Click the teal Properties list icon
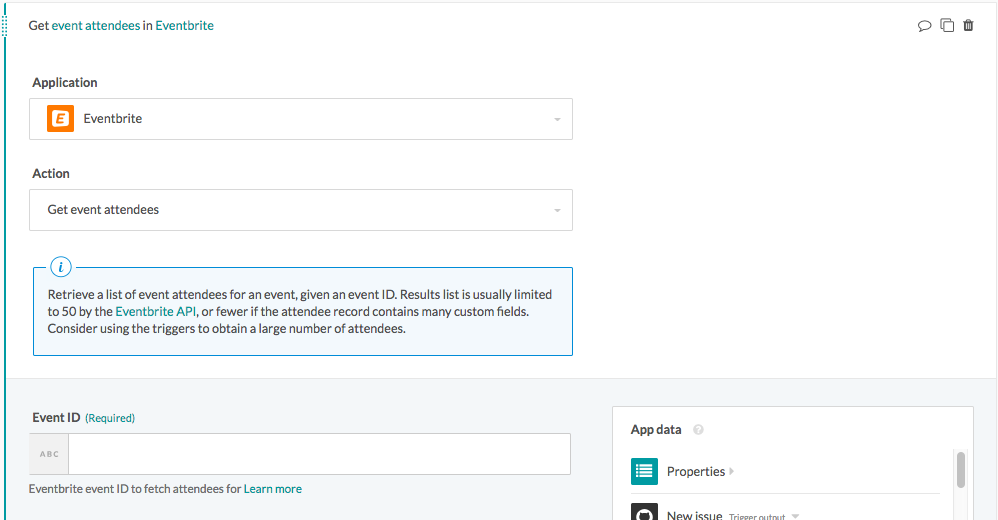 [x=645, y=471]
